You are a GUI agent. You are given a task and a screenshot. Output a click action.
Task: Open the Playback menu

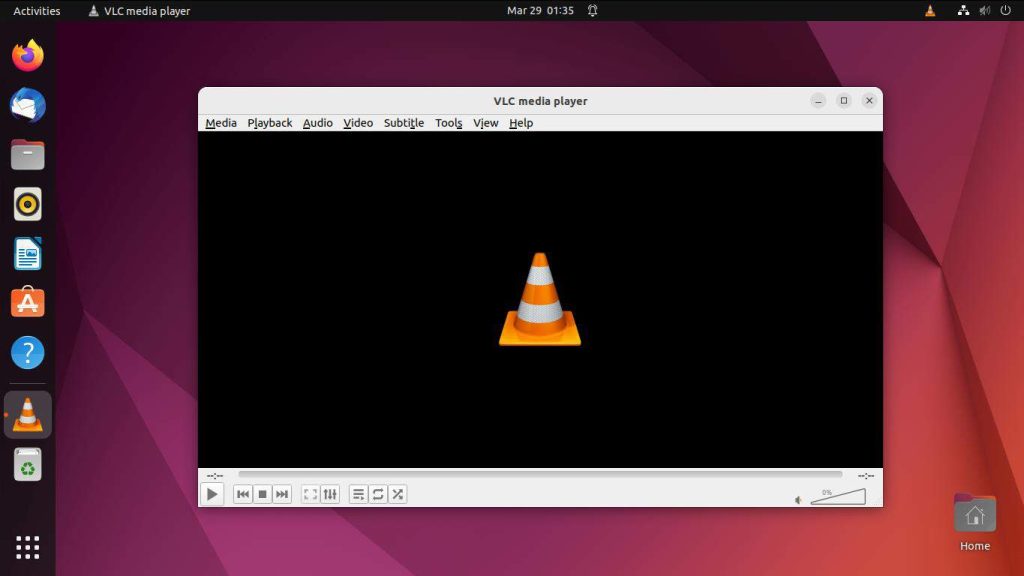click(x=270, y=123)
